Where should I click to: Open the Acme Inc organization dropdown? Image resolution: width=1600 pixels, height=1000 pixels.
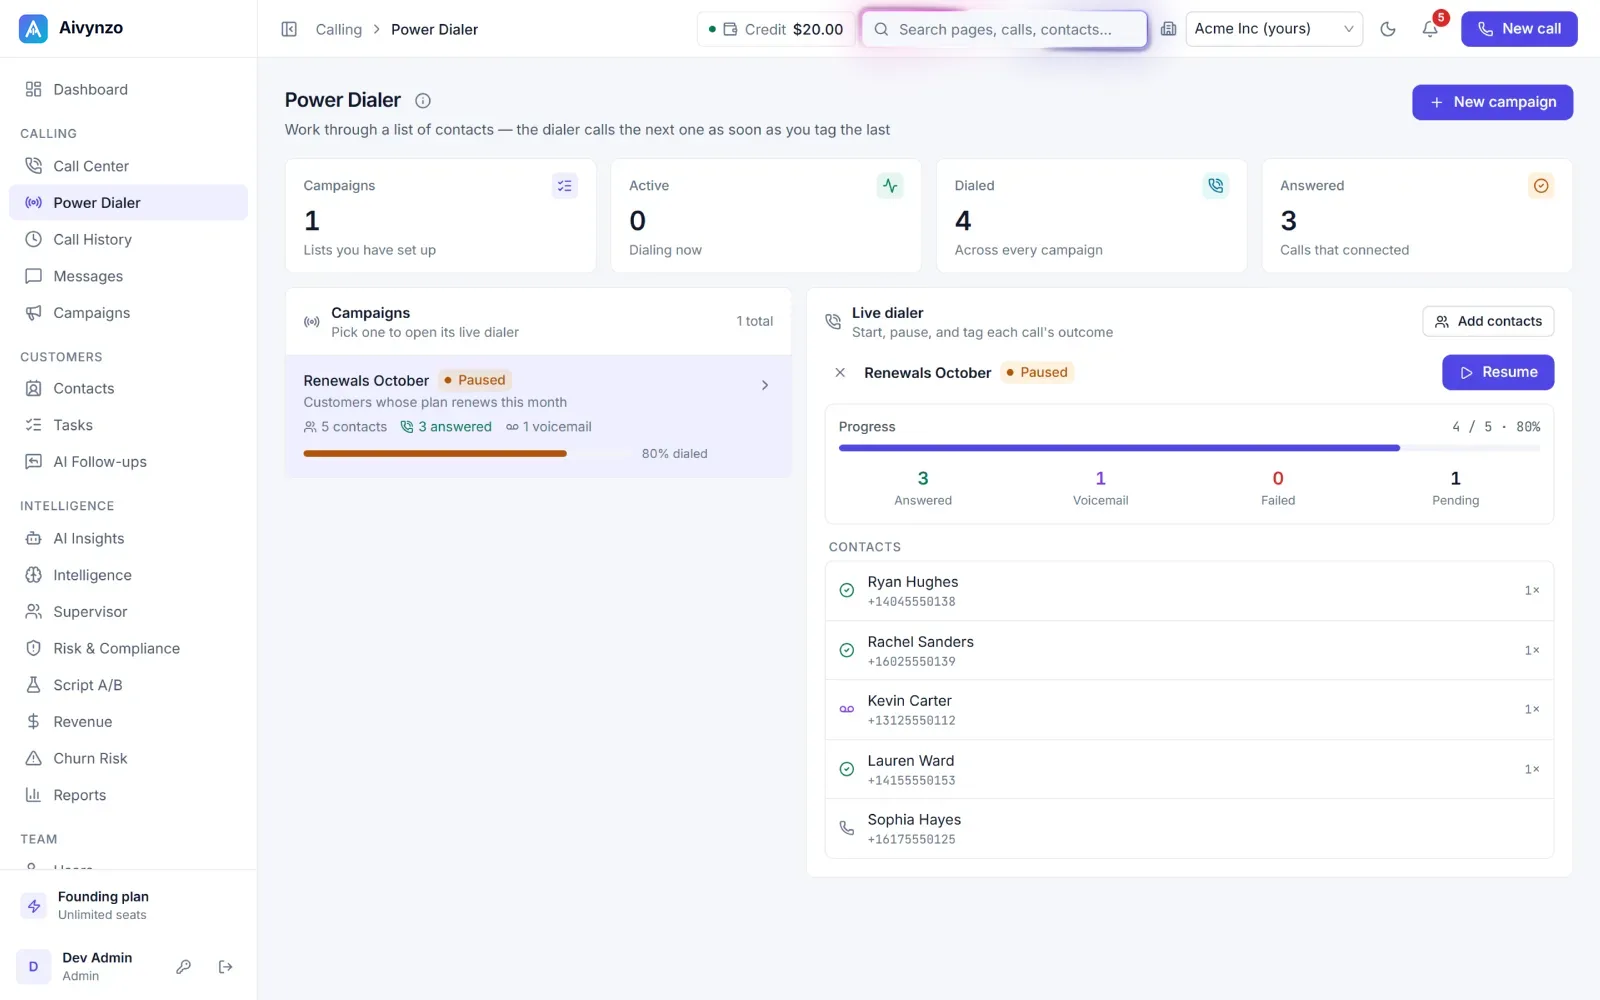click(x=1274, y=29)
